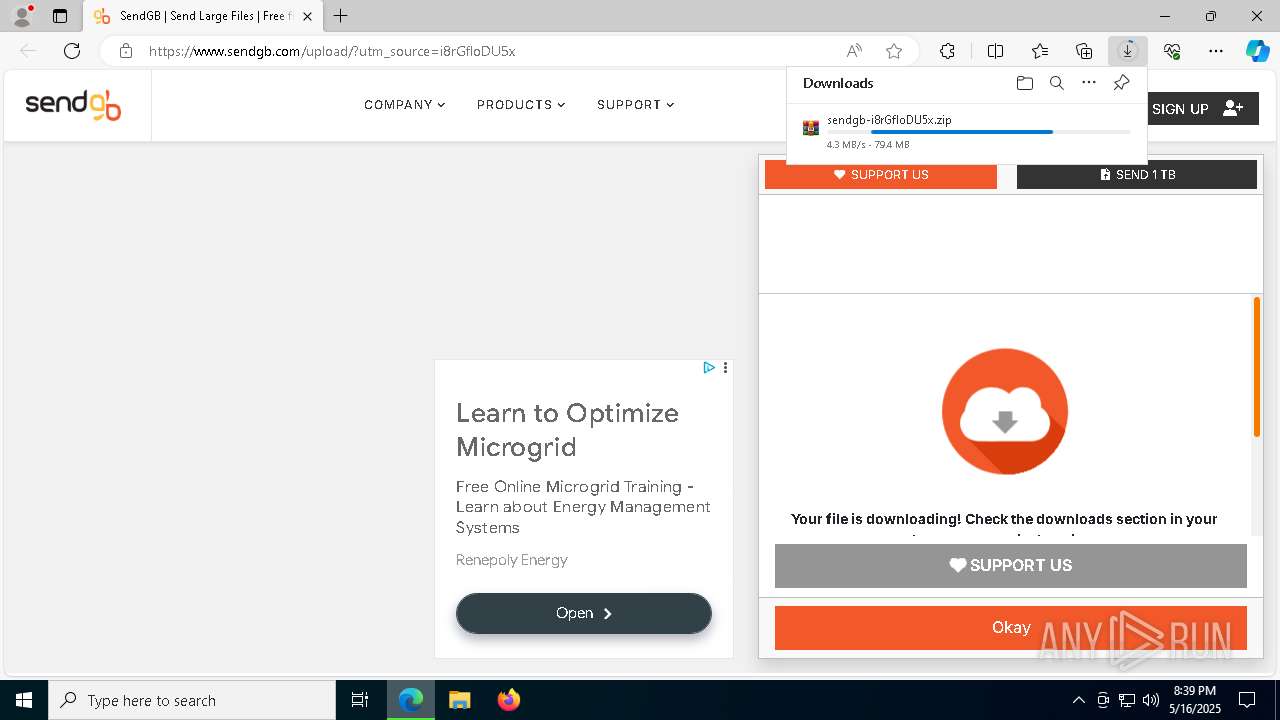Click the gray SUPPORT US button
Screen dimensions: 1280x720
1011,566
